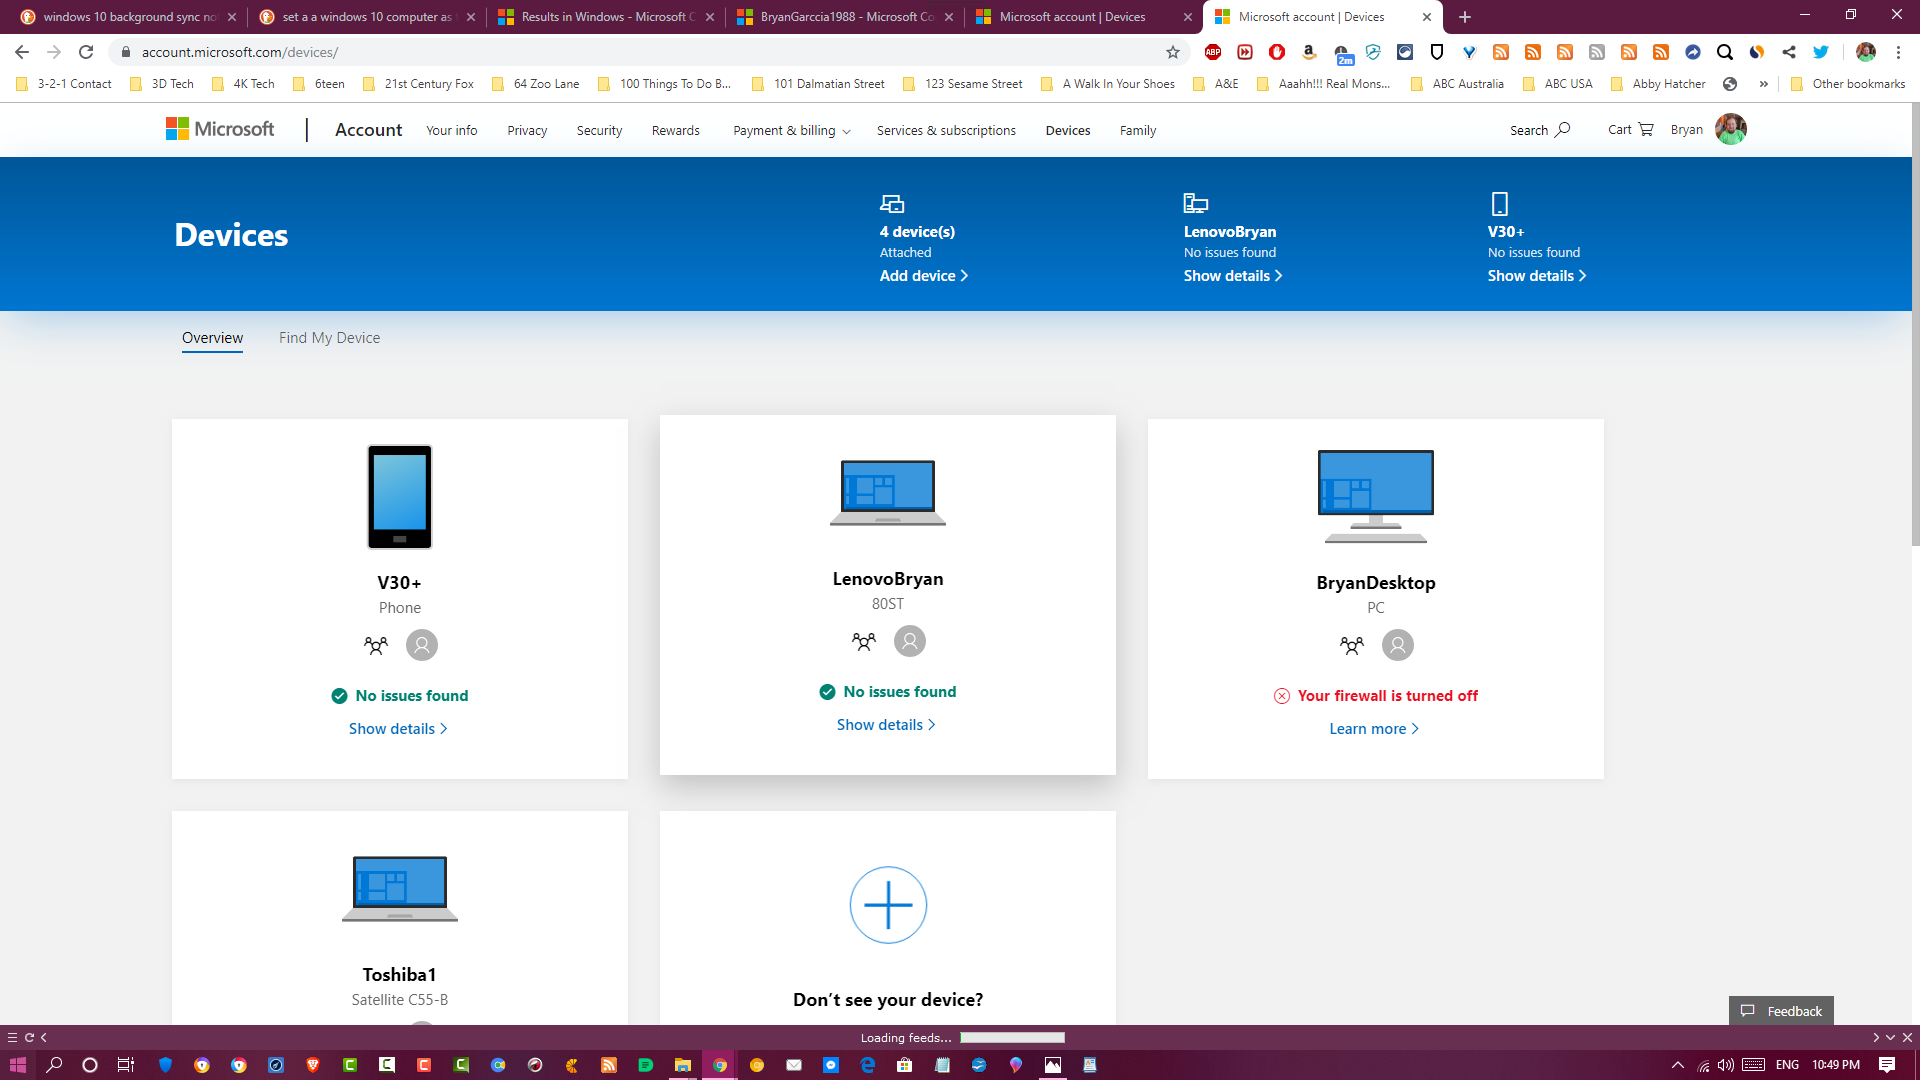Screen dimensions: 1920x1080
Task: Open the shopping Cart icon
Action: coord(1646,129)
